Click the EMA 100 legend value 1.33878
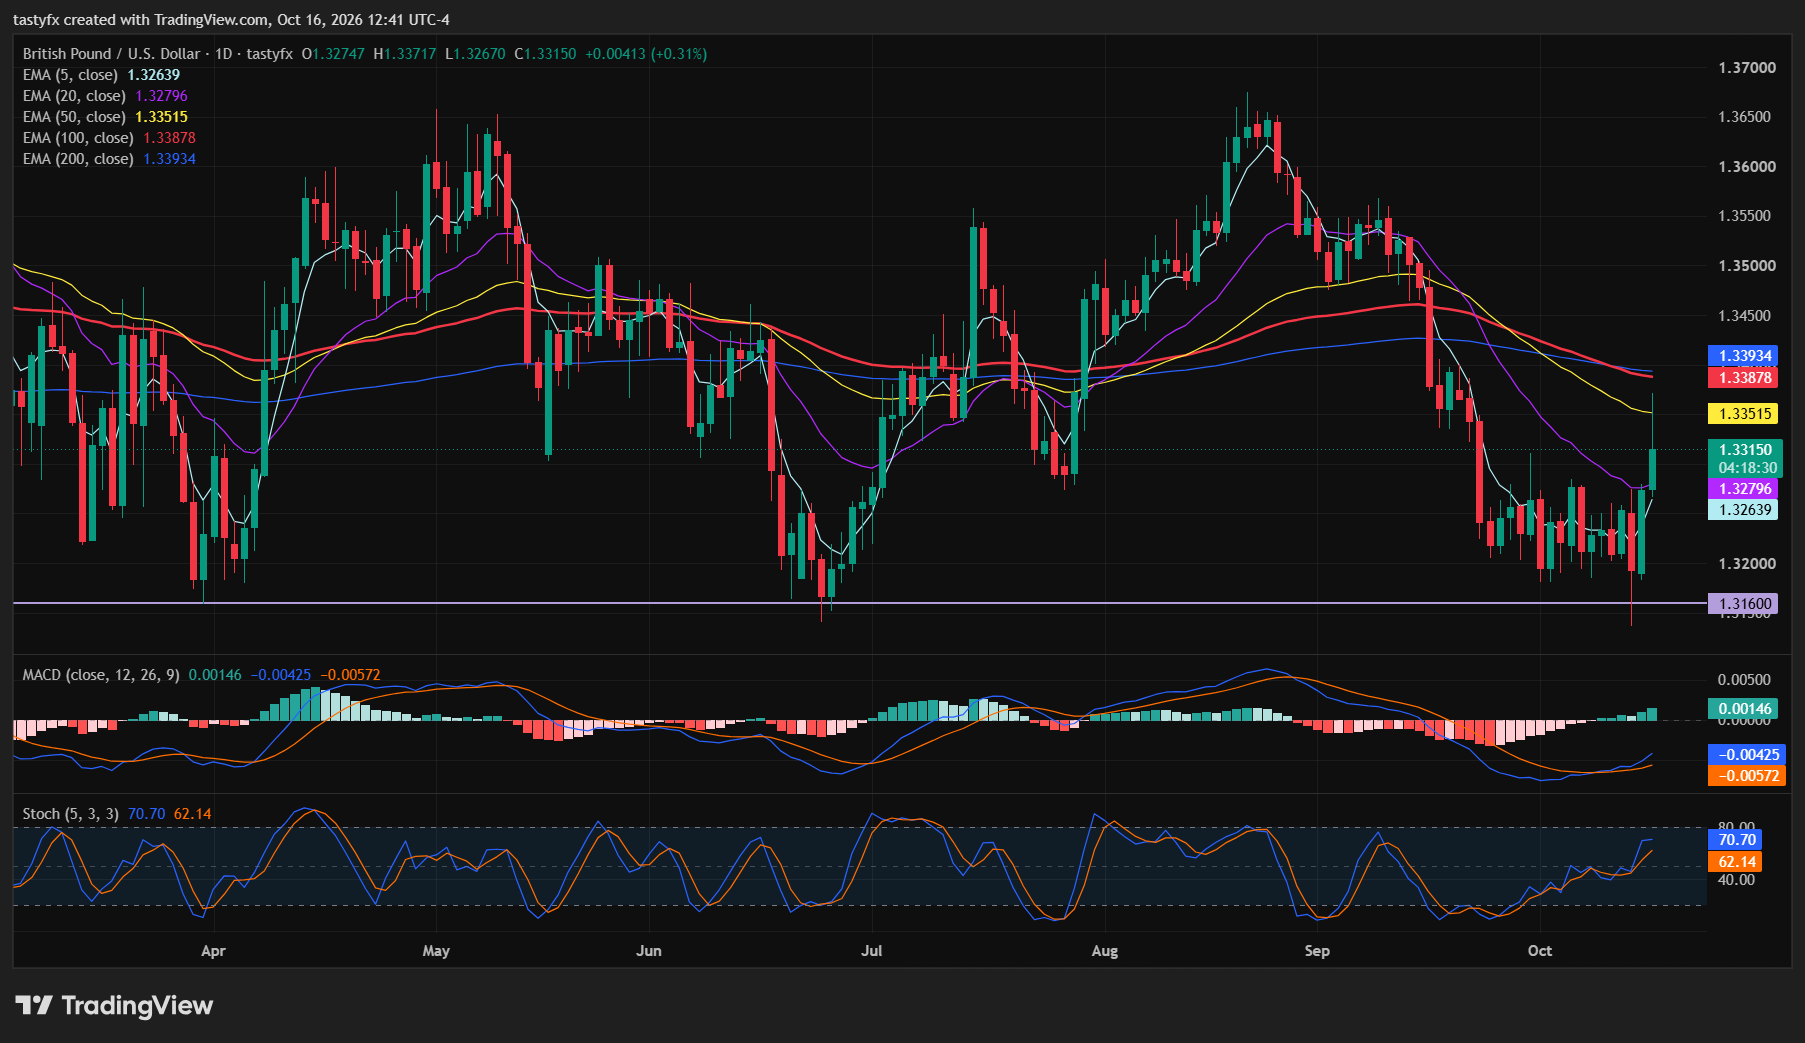The image size is (1805, 1043). (x=170, y=138)
